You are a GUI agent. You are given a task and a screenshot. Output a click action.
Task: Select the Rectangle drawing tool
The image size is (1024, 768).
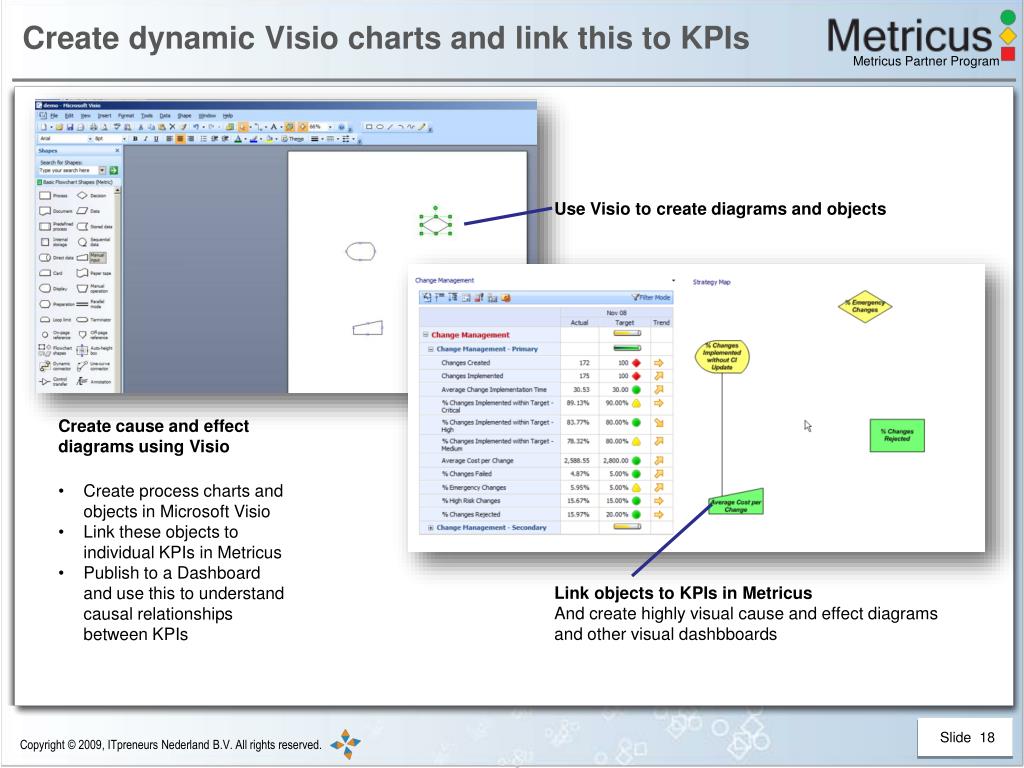tap(368, 127)
